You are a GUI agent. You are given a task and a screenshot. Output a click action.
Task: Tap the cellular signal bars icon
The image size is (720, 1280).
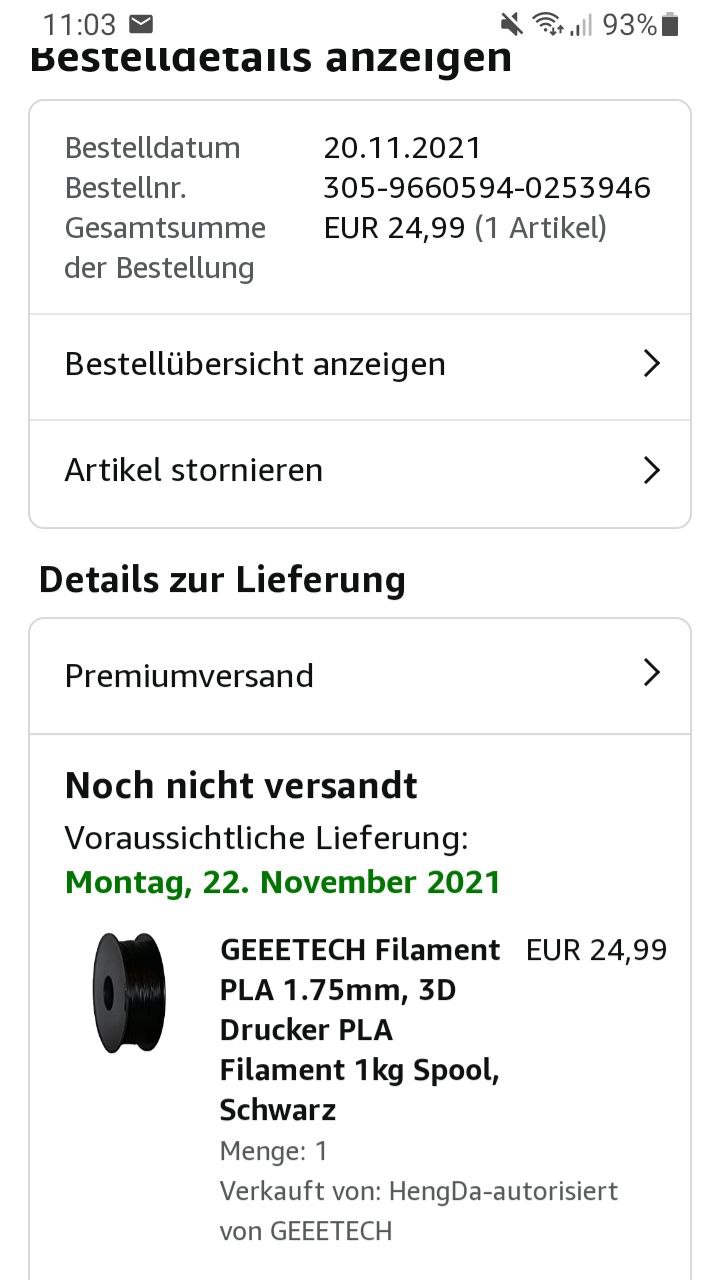point(582,24)
